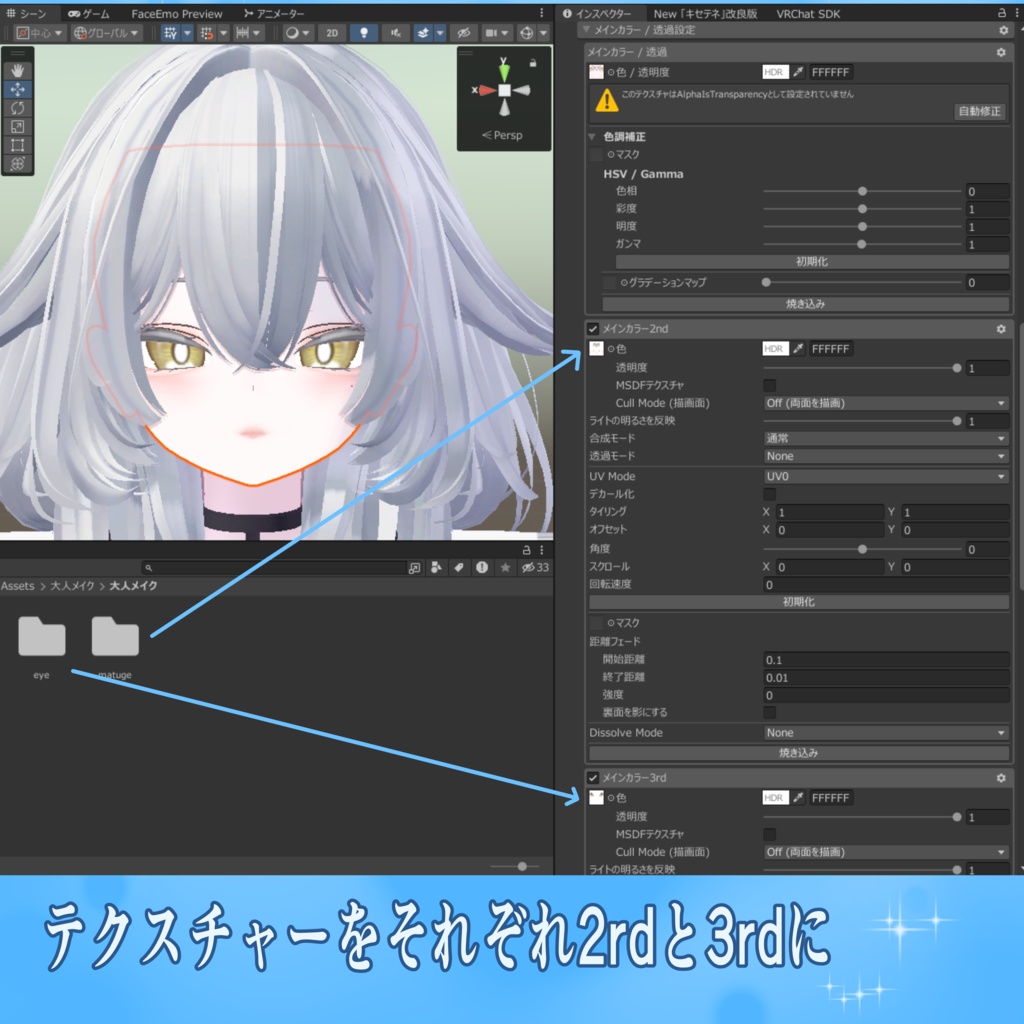Select the combined Transform tool
This screenshot has width=1024, height=1024.
(18, 163)
